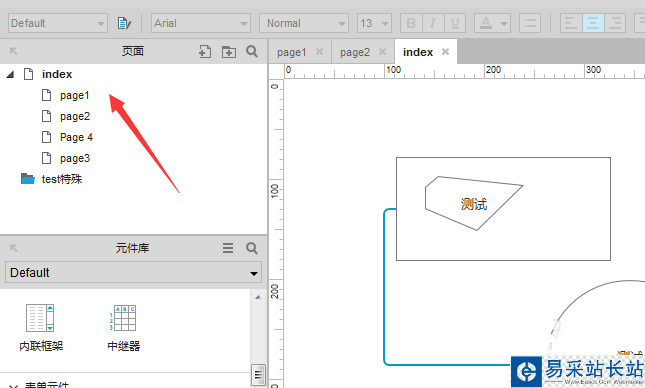Image resolution: width=645 pixels, height=388 pixels.
Task: Open the Arial font family dropdown
Action: pos(201,23)
